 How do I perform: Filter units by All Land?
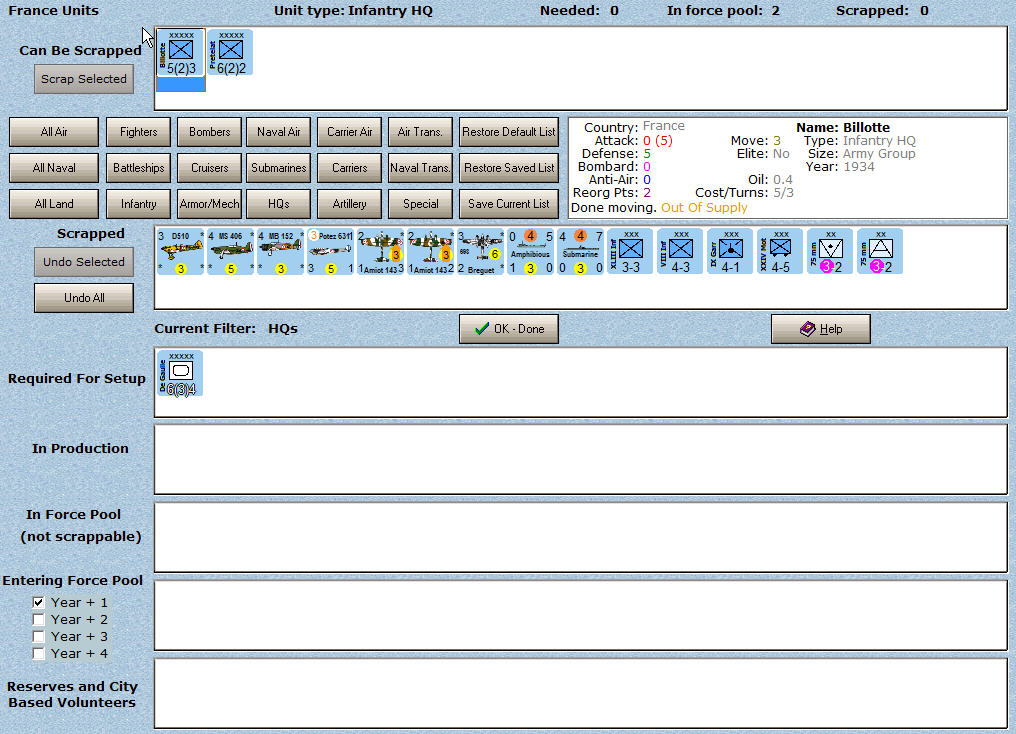[54, 203]
